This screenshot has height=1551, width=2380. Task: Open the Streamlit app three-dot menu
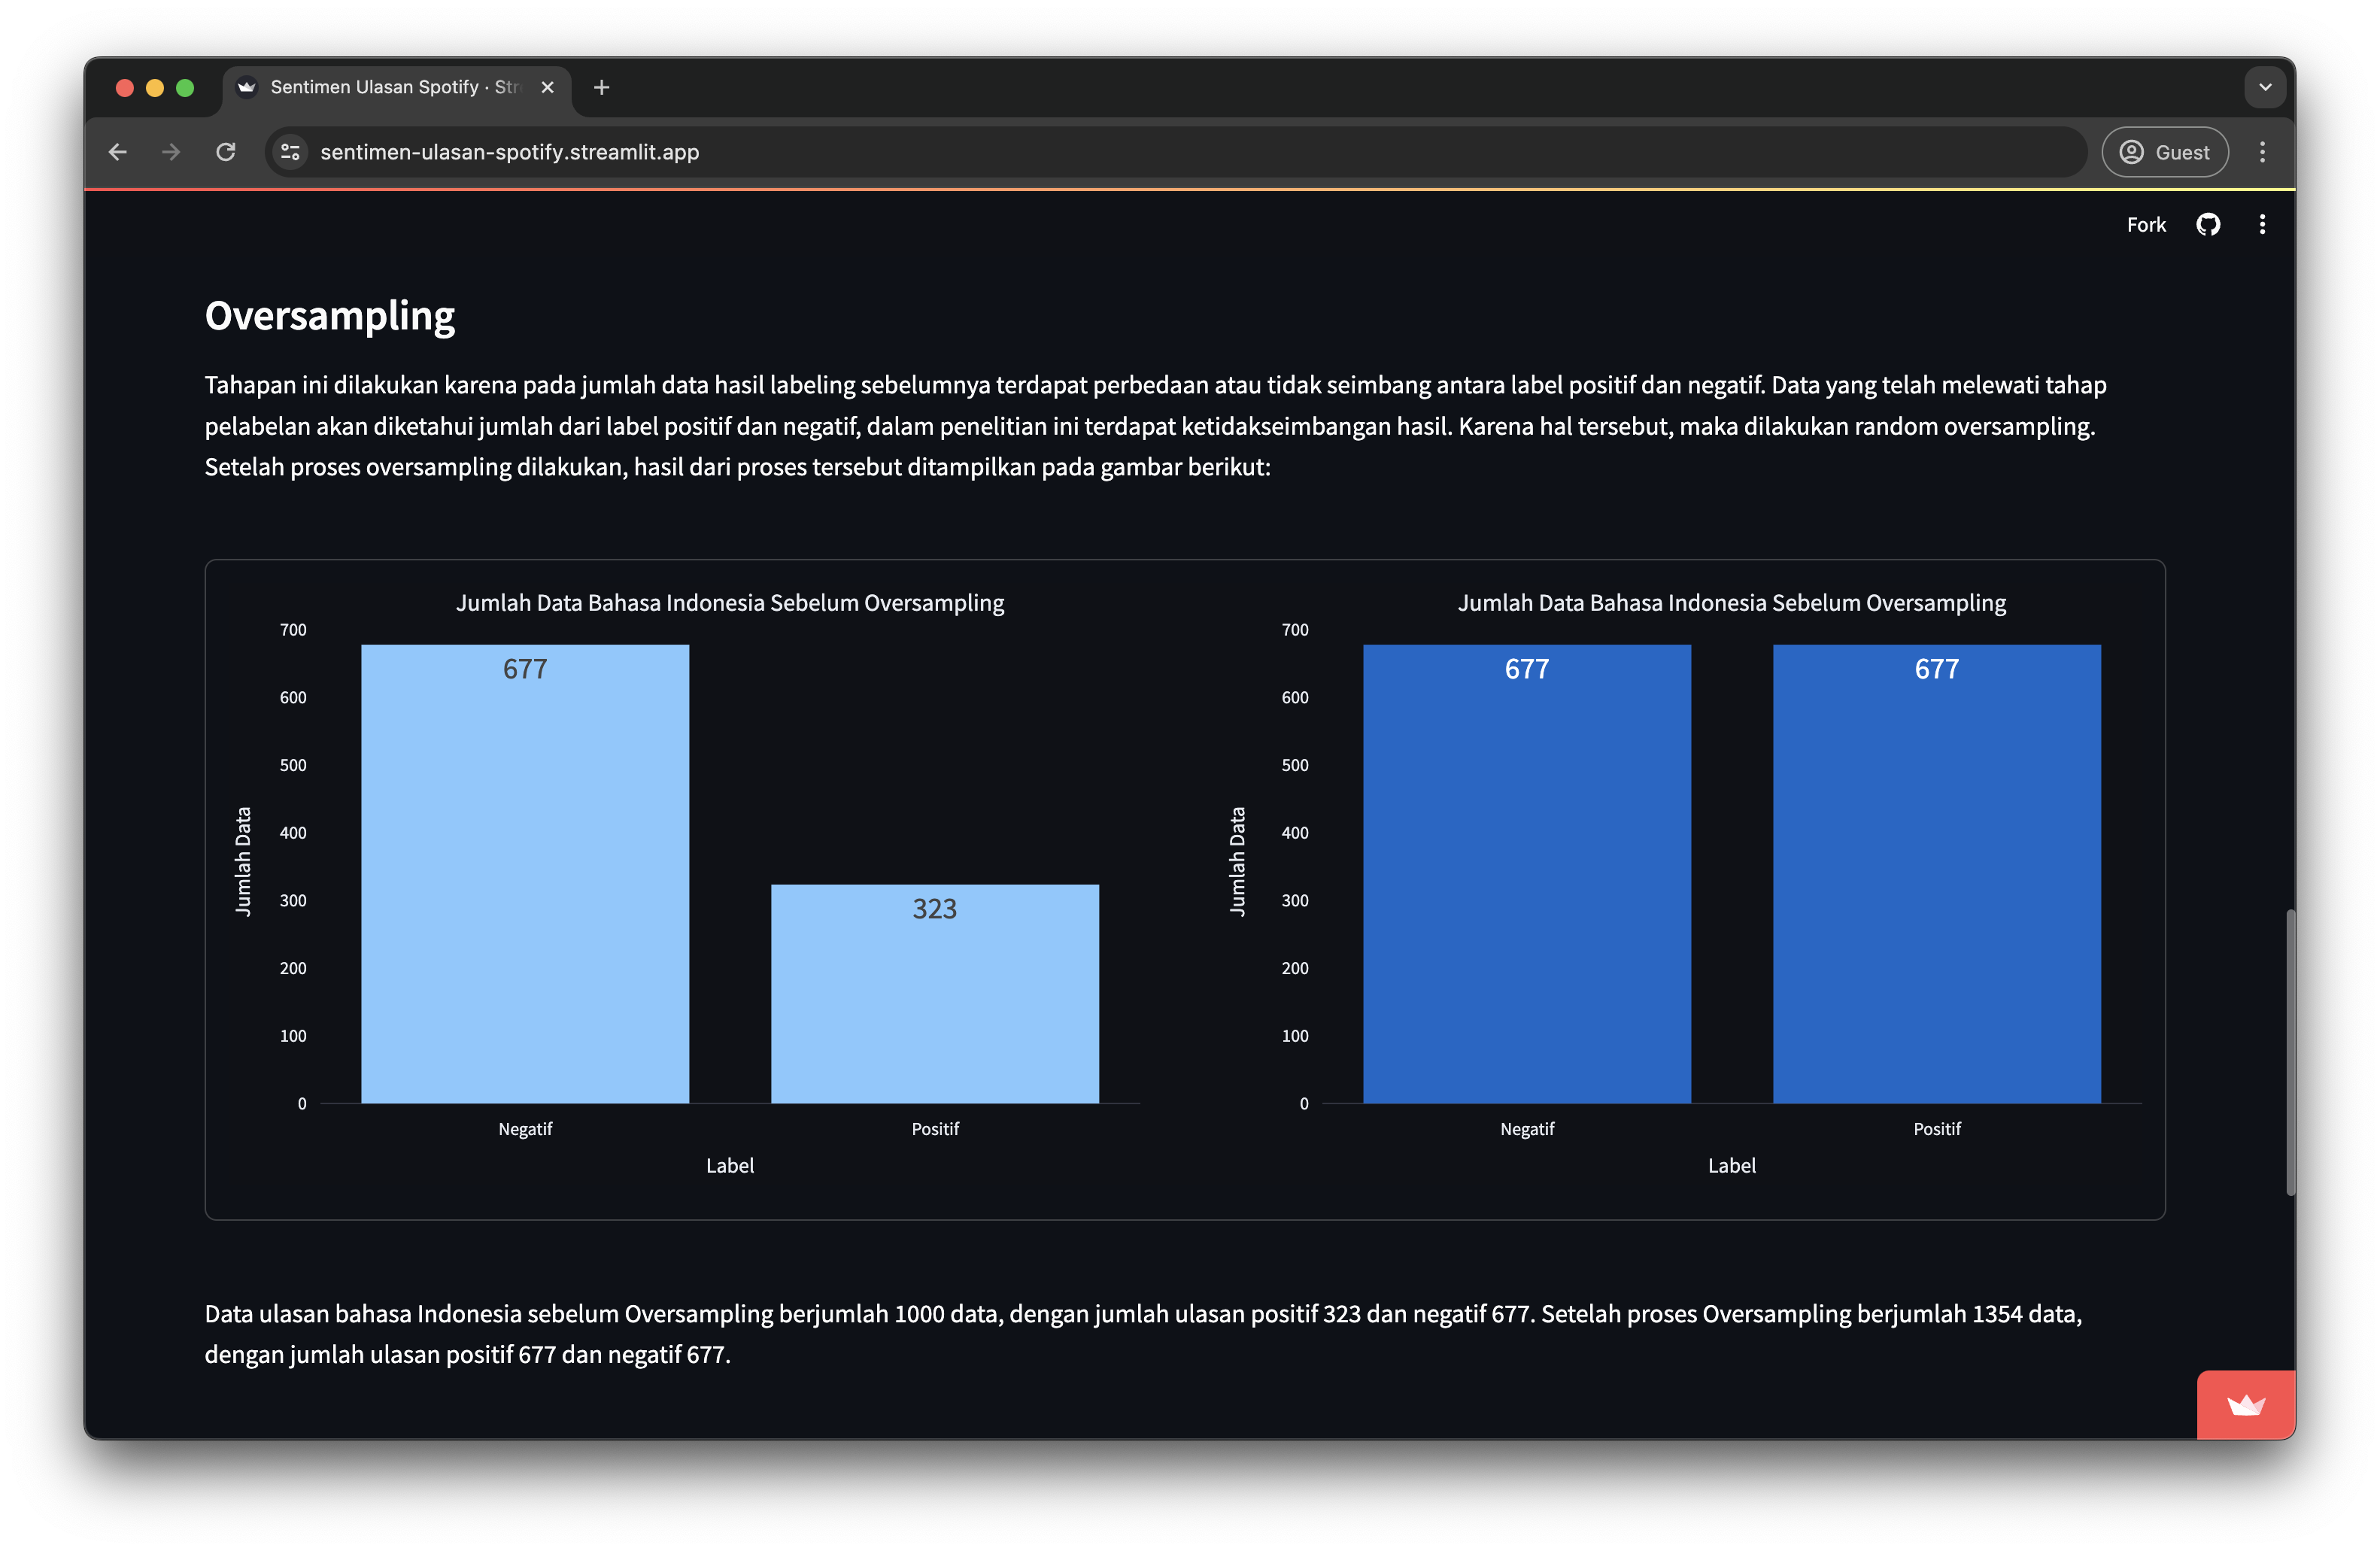point(2262,224)
